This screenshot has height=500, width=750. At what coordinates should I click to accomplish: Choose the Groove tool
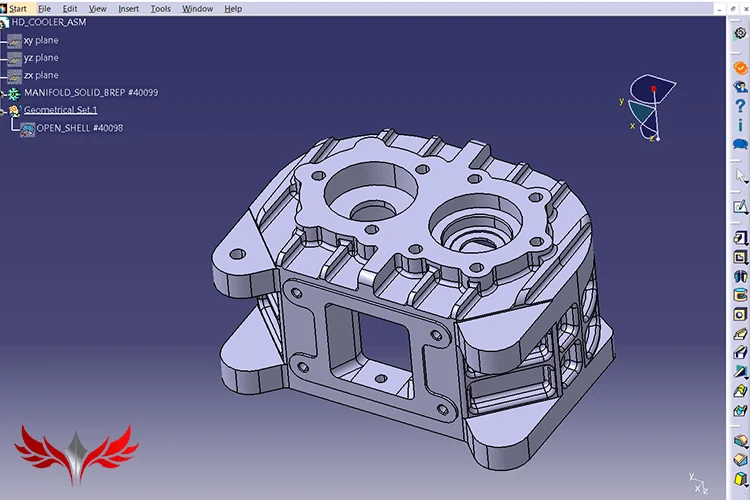[x=740, y=295]
